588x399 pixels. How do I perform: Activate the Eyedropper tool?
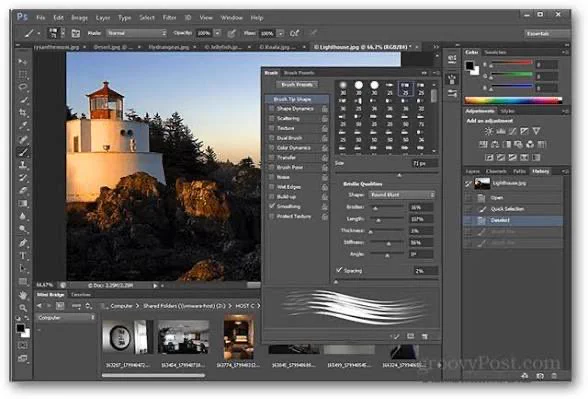(22, 125)
